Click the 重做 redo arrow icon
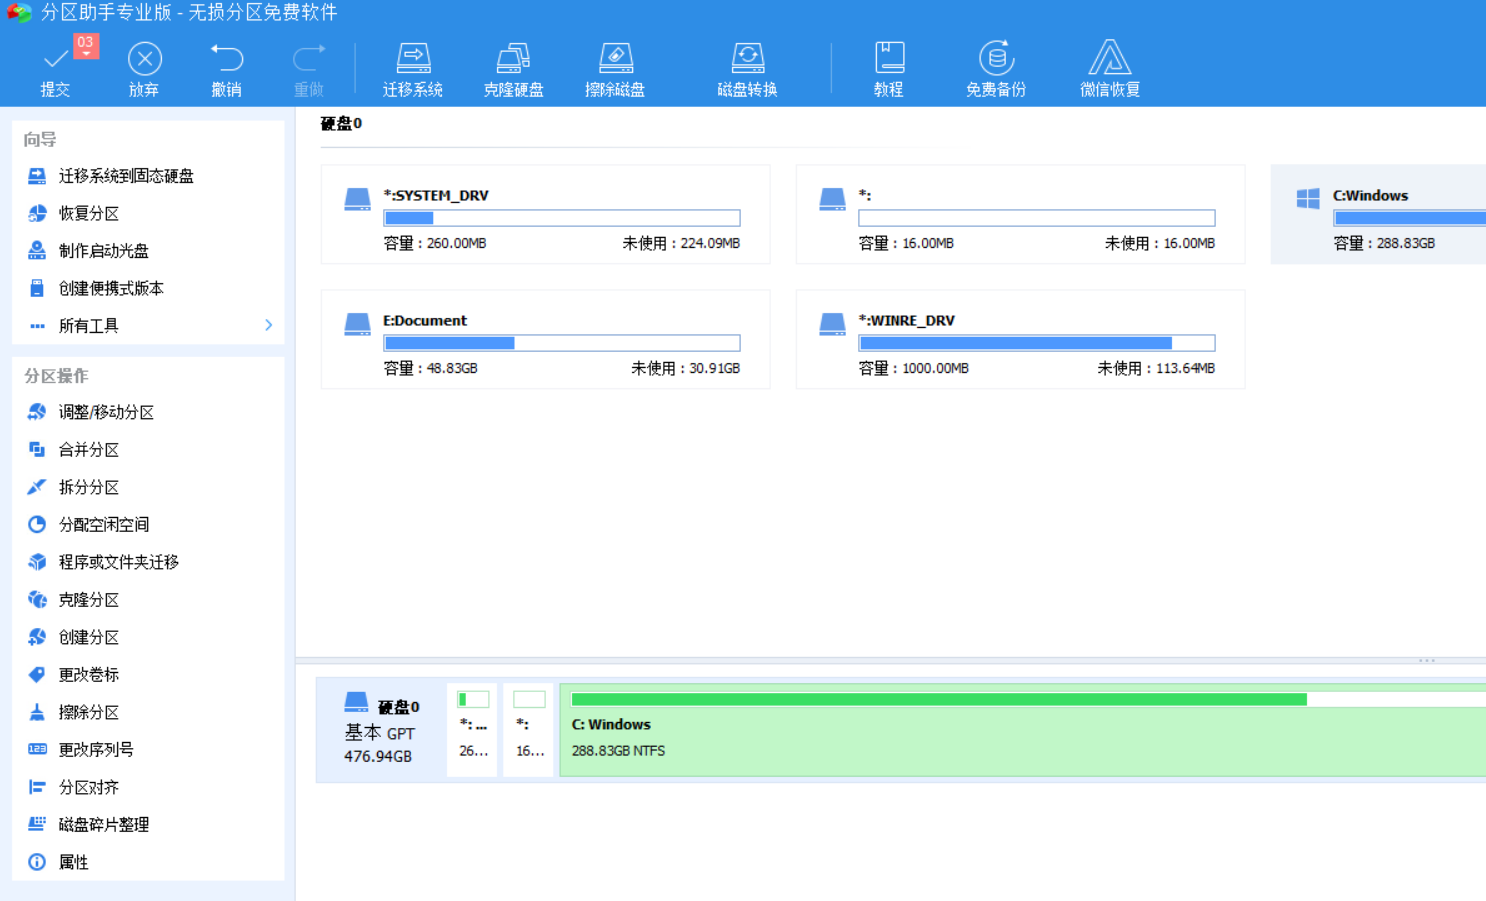1486x901 pixels. (309, 58)
